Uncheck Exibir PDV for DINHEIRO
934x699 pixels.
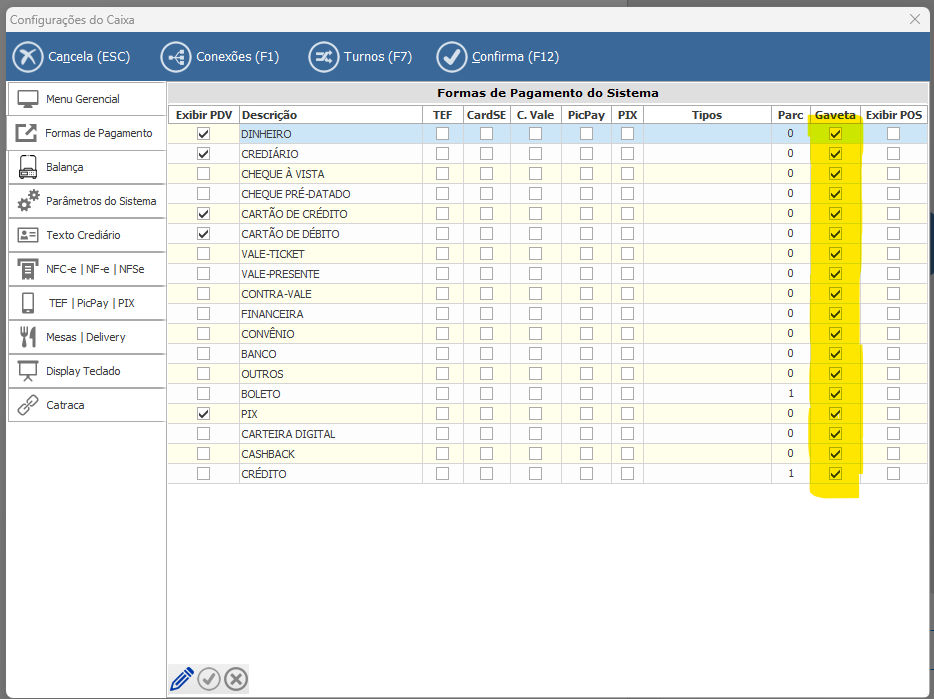(x=204, y=134)
